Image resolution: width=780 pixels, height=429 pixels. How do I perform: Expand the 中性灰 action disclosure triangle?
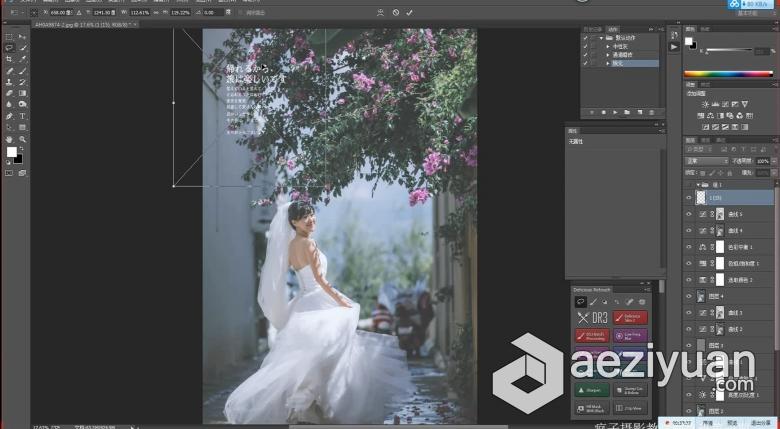(x=607, y=46)
